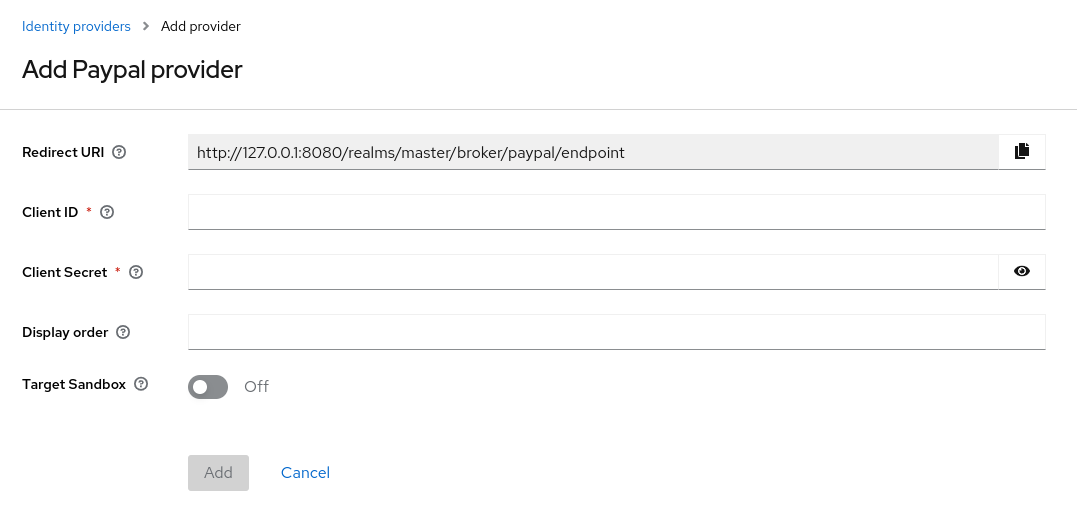Open help for Redirect URI
This screenshot has width=1077, height=515.
click(x=119, y=152)
